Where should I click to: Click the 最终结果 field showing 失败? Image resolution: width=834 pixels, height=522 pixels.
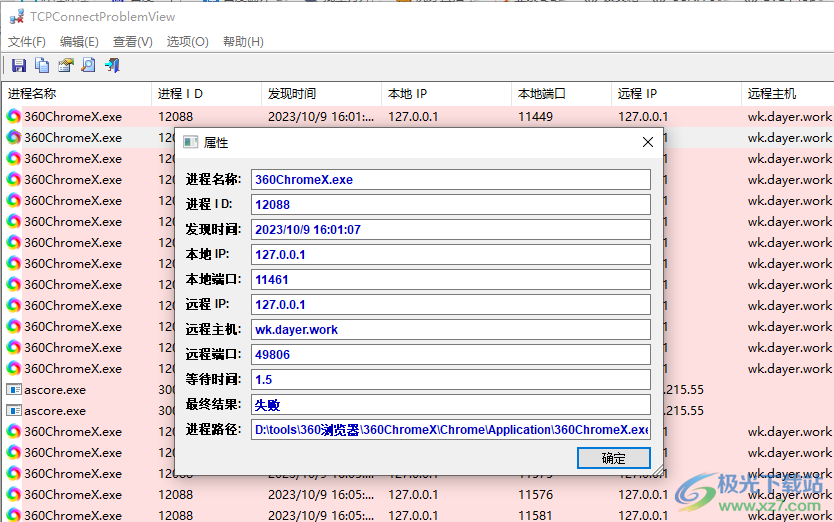coord(451,404)
